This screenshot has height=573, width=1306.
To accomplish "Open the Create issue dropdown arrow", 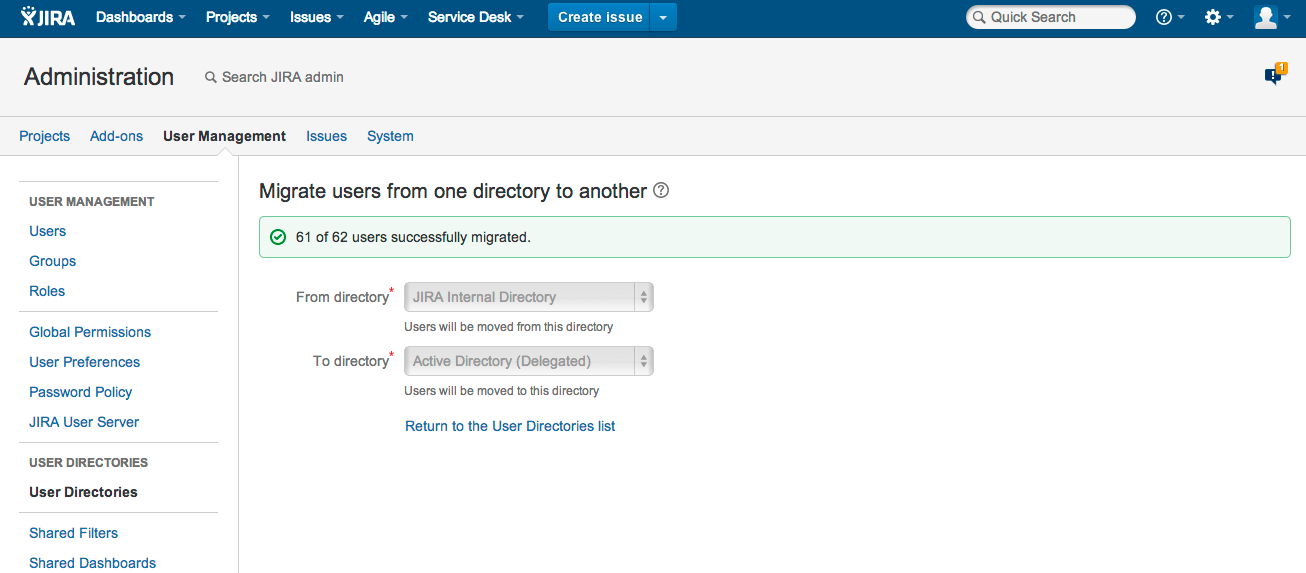I will [x=663, y=17].
